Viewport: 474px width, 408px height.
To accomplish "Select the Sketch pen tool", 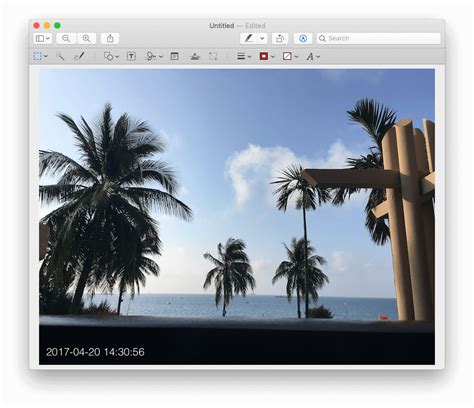I will tap(79, 56).
